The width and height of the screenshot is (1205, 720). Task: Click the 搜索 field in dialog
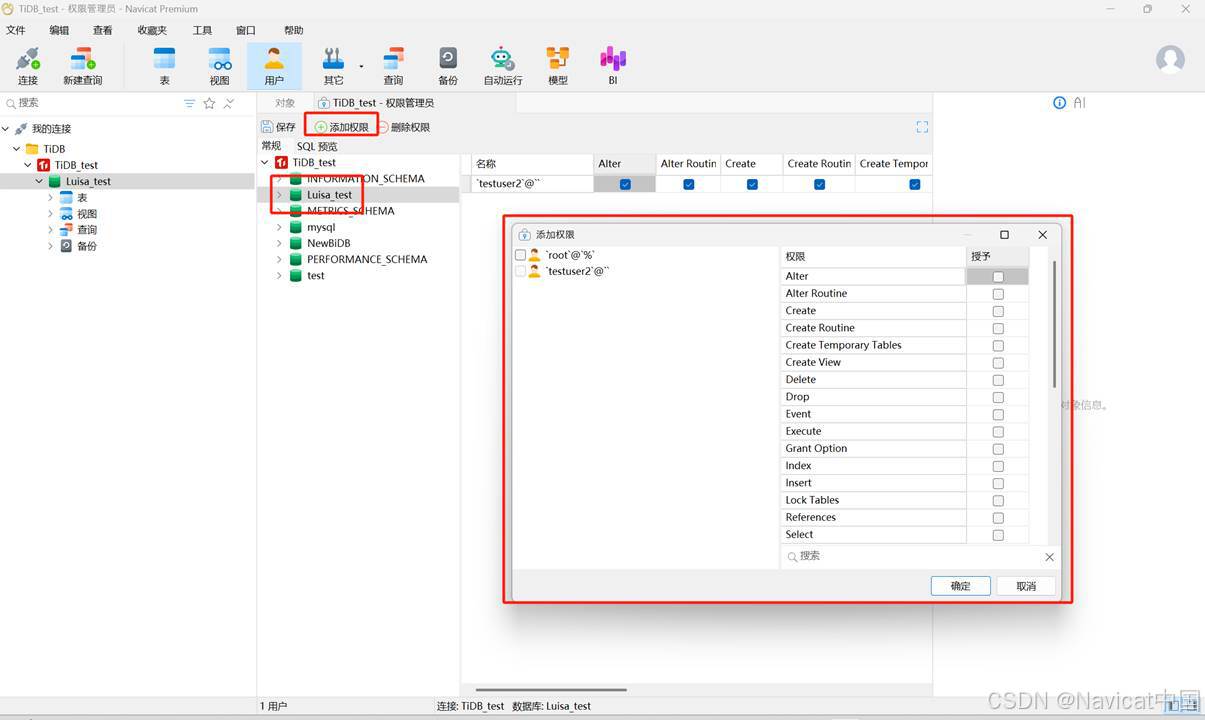pos(913,557)
